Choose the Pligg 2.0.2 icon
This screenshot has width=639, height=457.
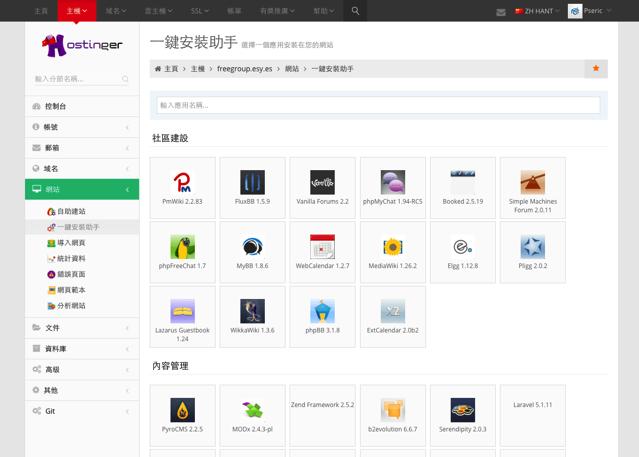(x=533, y=247)
